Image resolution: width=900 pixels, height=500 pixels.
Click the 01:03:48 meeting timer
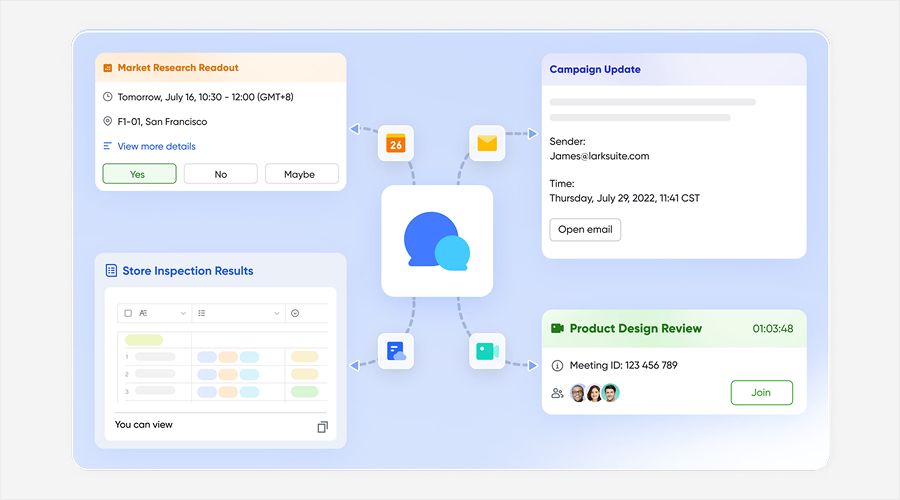tap(773, 328)
